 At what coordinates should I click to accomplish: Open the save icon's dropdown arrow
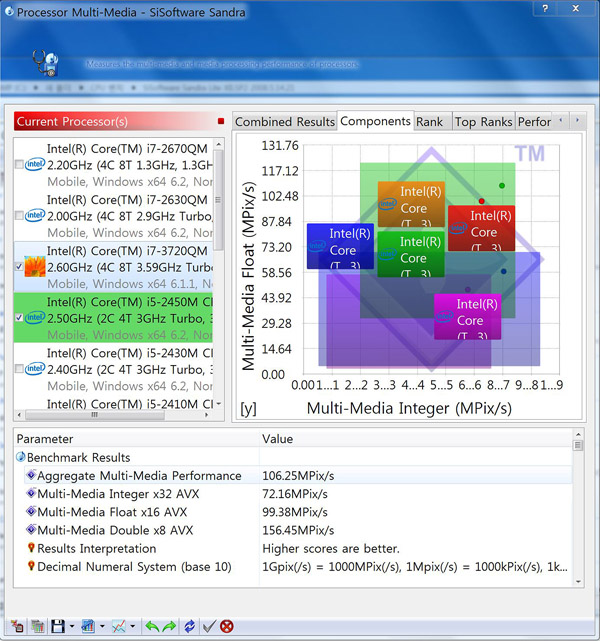tap(72, 626)
